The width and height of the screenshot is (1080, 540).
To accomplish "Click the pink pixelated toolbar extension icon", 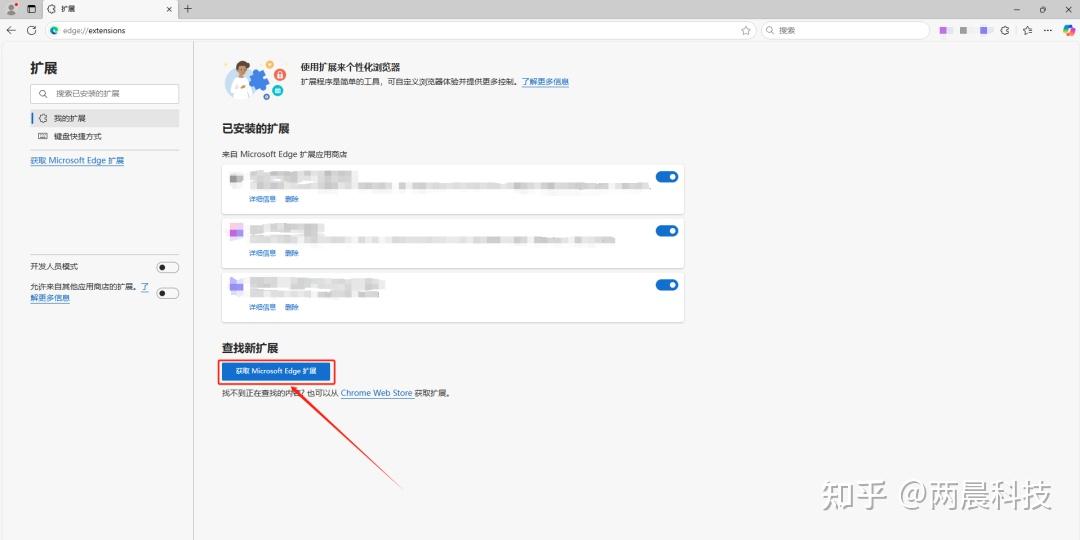I will point(944,30).
